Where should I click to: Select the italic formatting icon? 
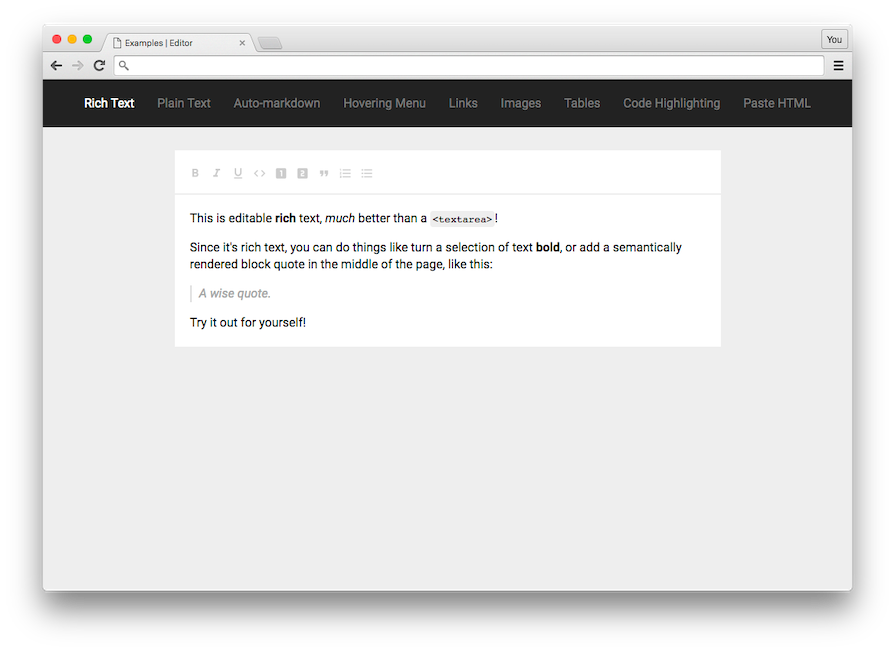tap(216, 173)
